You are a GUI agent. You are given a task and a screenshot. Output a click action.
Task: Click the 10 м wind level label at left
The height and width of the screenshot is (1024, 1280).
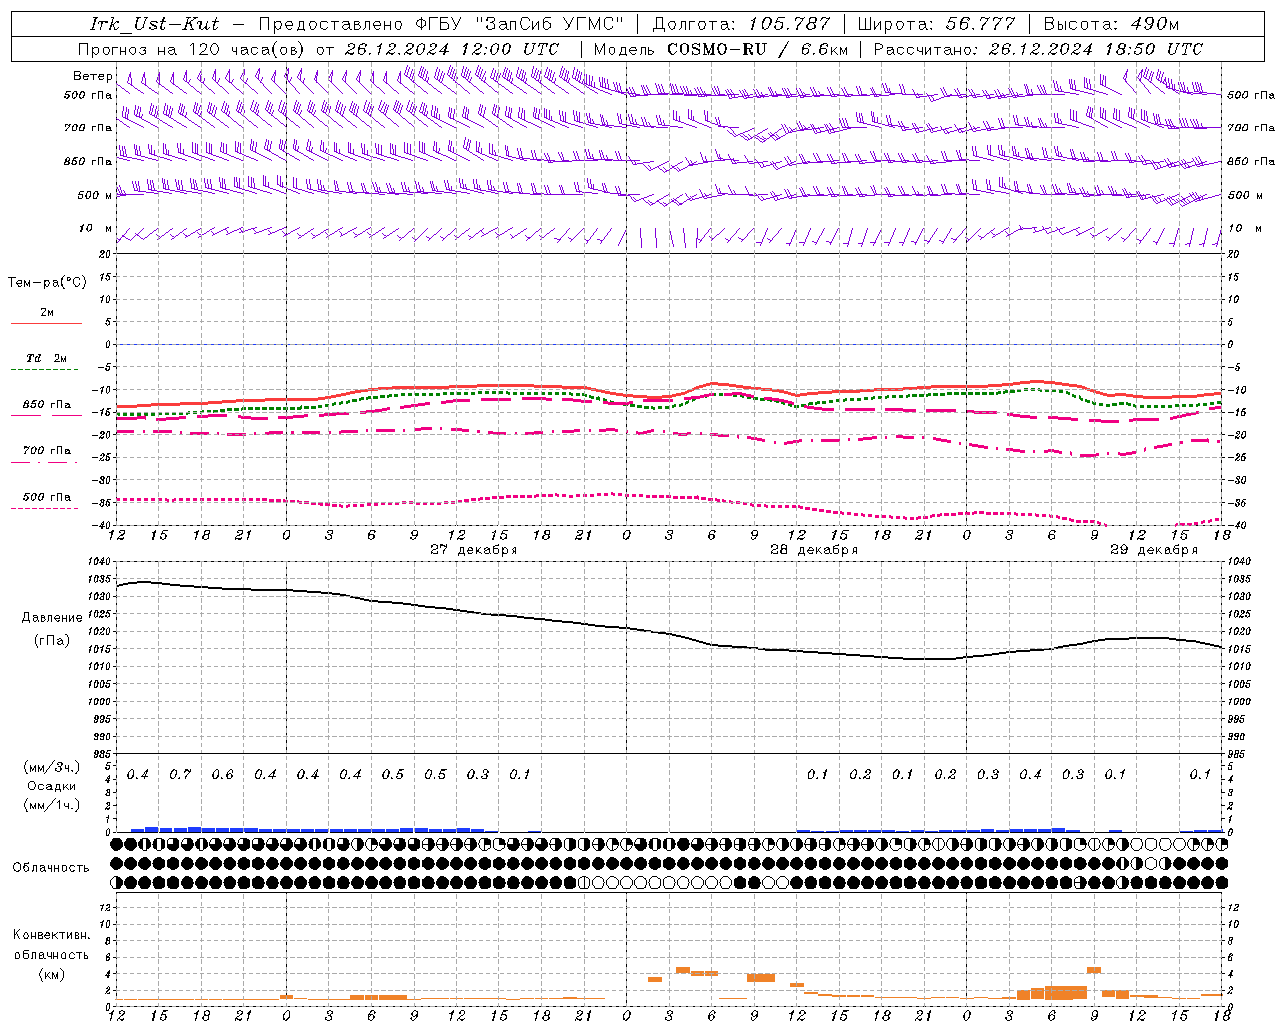[95, 229]
